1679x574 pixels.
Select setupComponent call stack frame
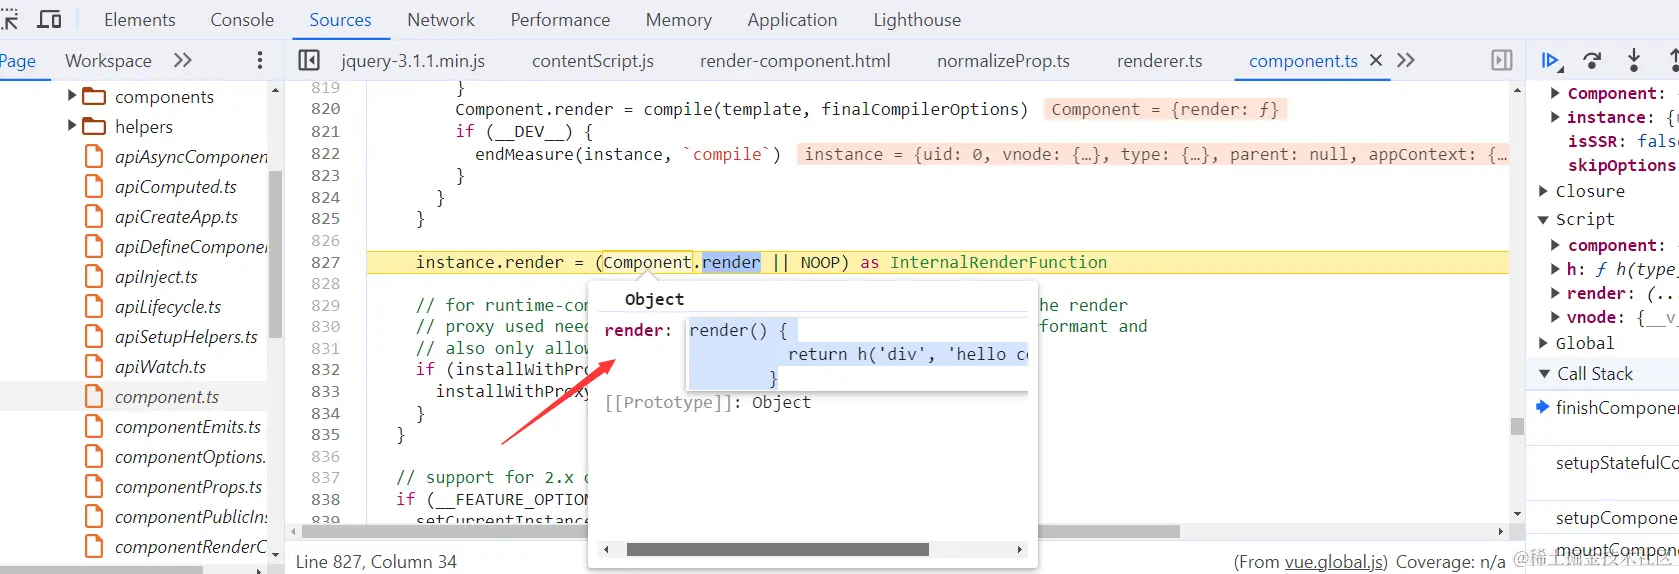pos(1616,518)
